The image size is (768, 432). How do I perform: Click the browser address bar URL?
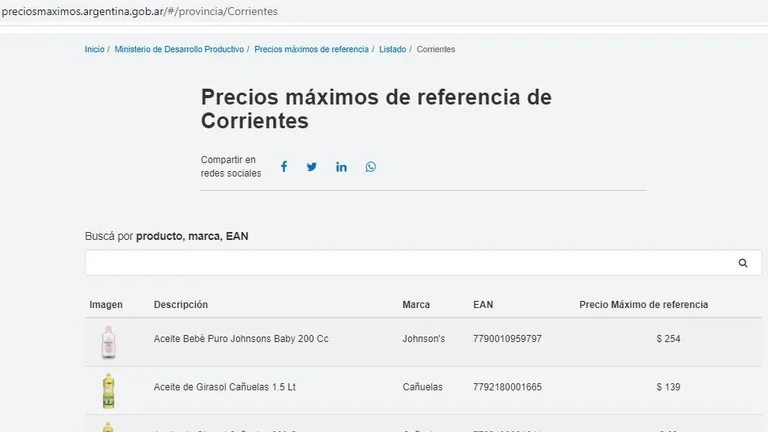pos(140,11)
